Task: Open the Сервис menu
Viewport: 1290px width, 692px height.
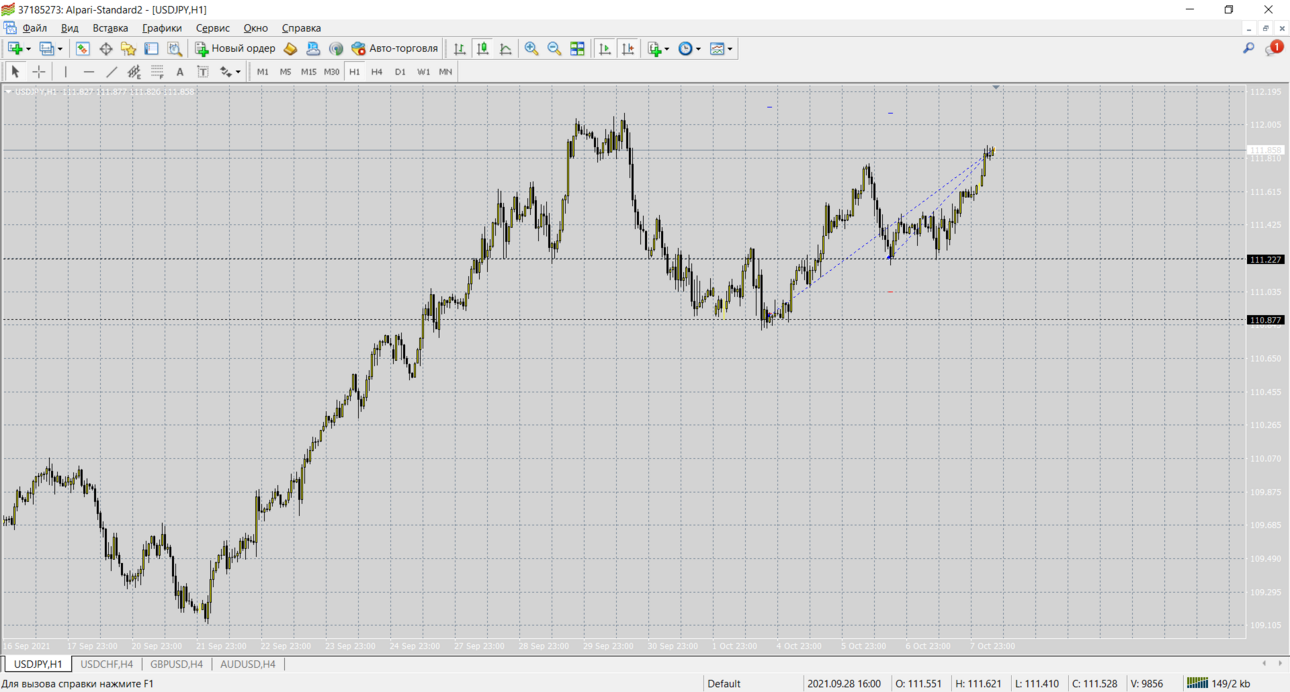Action: 212,28
